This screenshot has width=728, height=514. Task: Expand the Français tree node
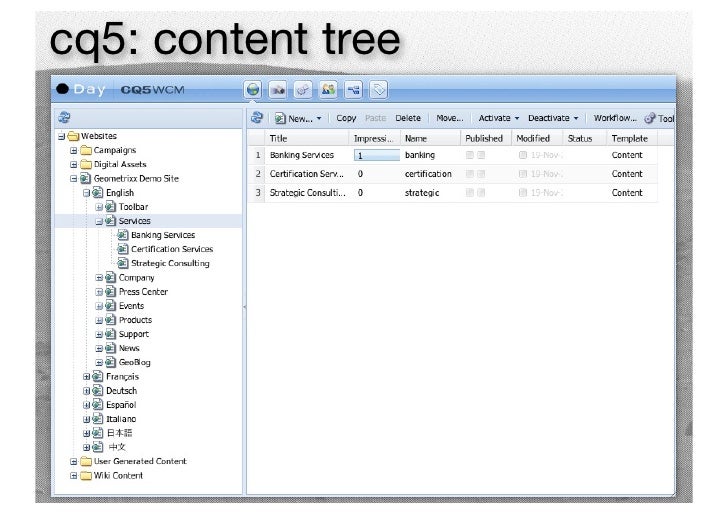pyautogui.click(x=86, y=377)
